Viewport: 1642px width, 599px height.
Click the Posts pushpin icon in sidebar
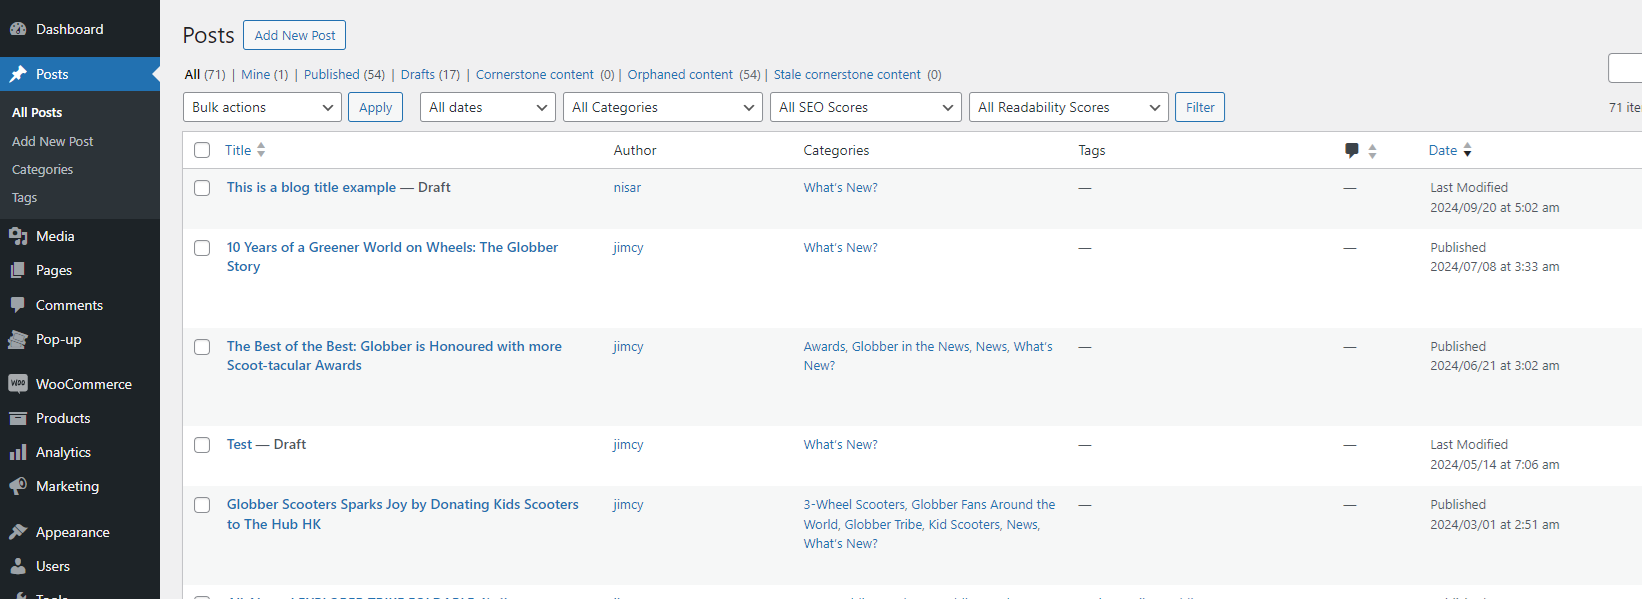pyautogui.click(x=18, y=74)
